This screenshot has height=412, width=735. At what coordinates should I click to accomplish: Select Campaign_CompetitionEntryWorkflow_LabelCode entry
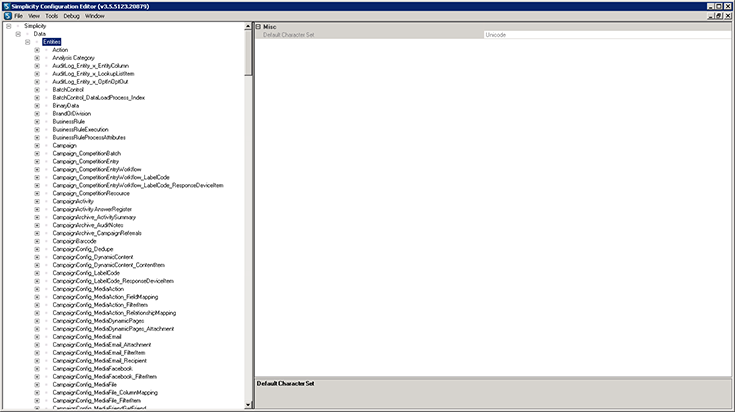[x=111, y=177]
